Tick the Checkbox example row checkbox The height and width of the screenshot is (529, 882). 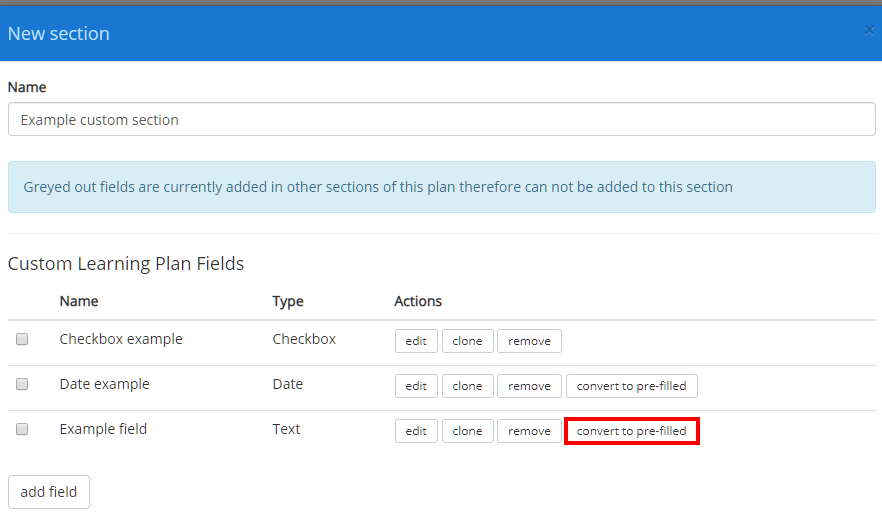click(x=22, y=339)
